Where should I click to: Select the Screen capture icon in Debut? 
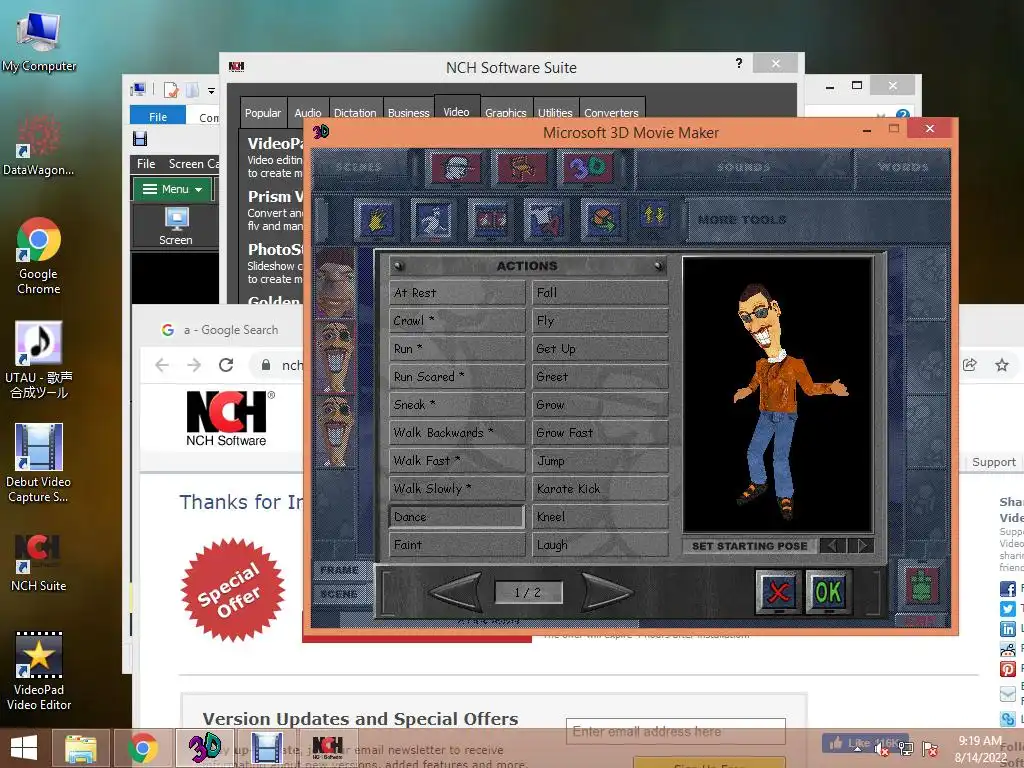(x=176, y=226)
